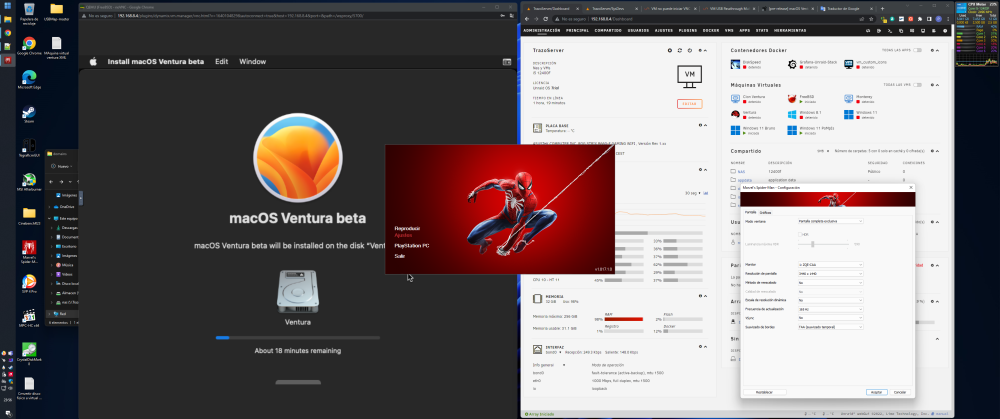The image size is (1000, 419).
Task: Open the Docker menu in Unraid
Action: (710, 30)
